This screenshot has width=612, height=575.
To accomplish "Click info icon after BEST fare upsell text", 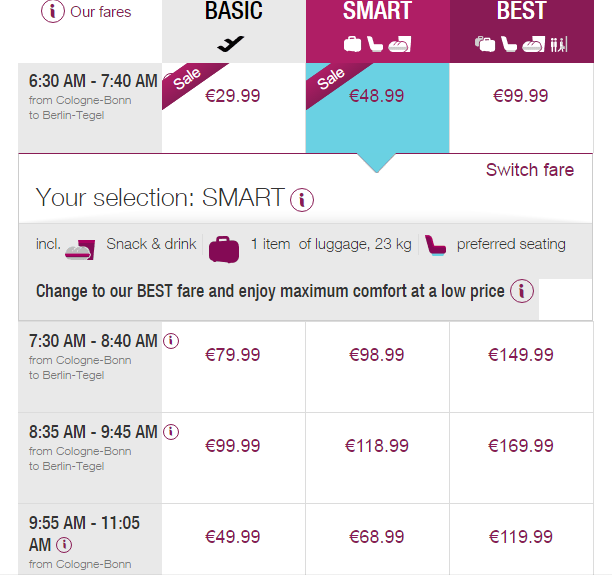I will 521,292.
